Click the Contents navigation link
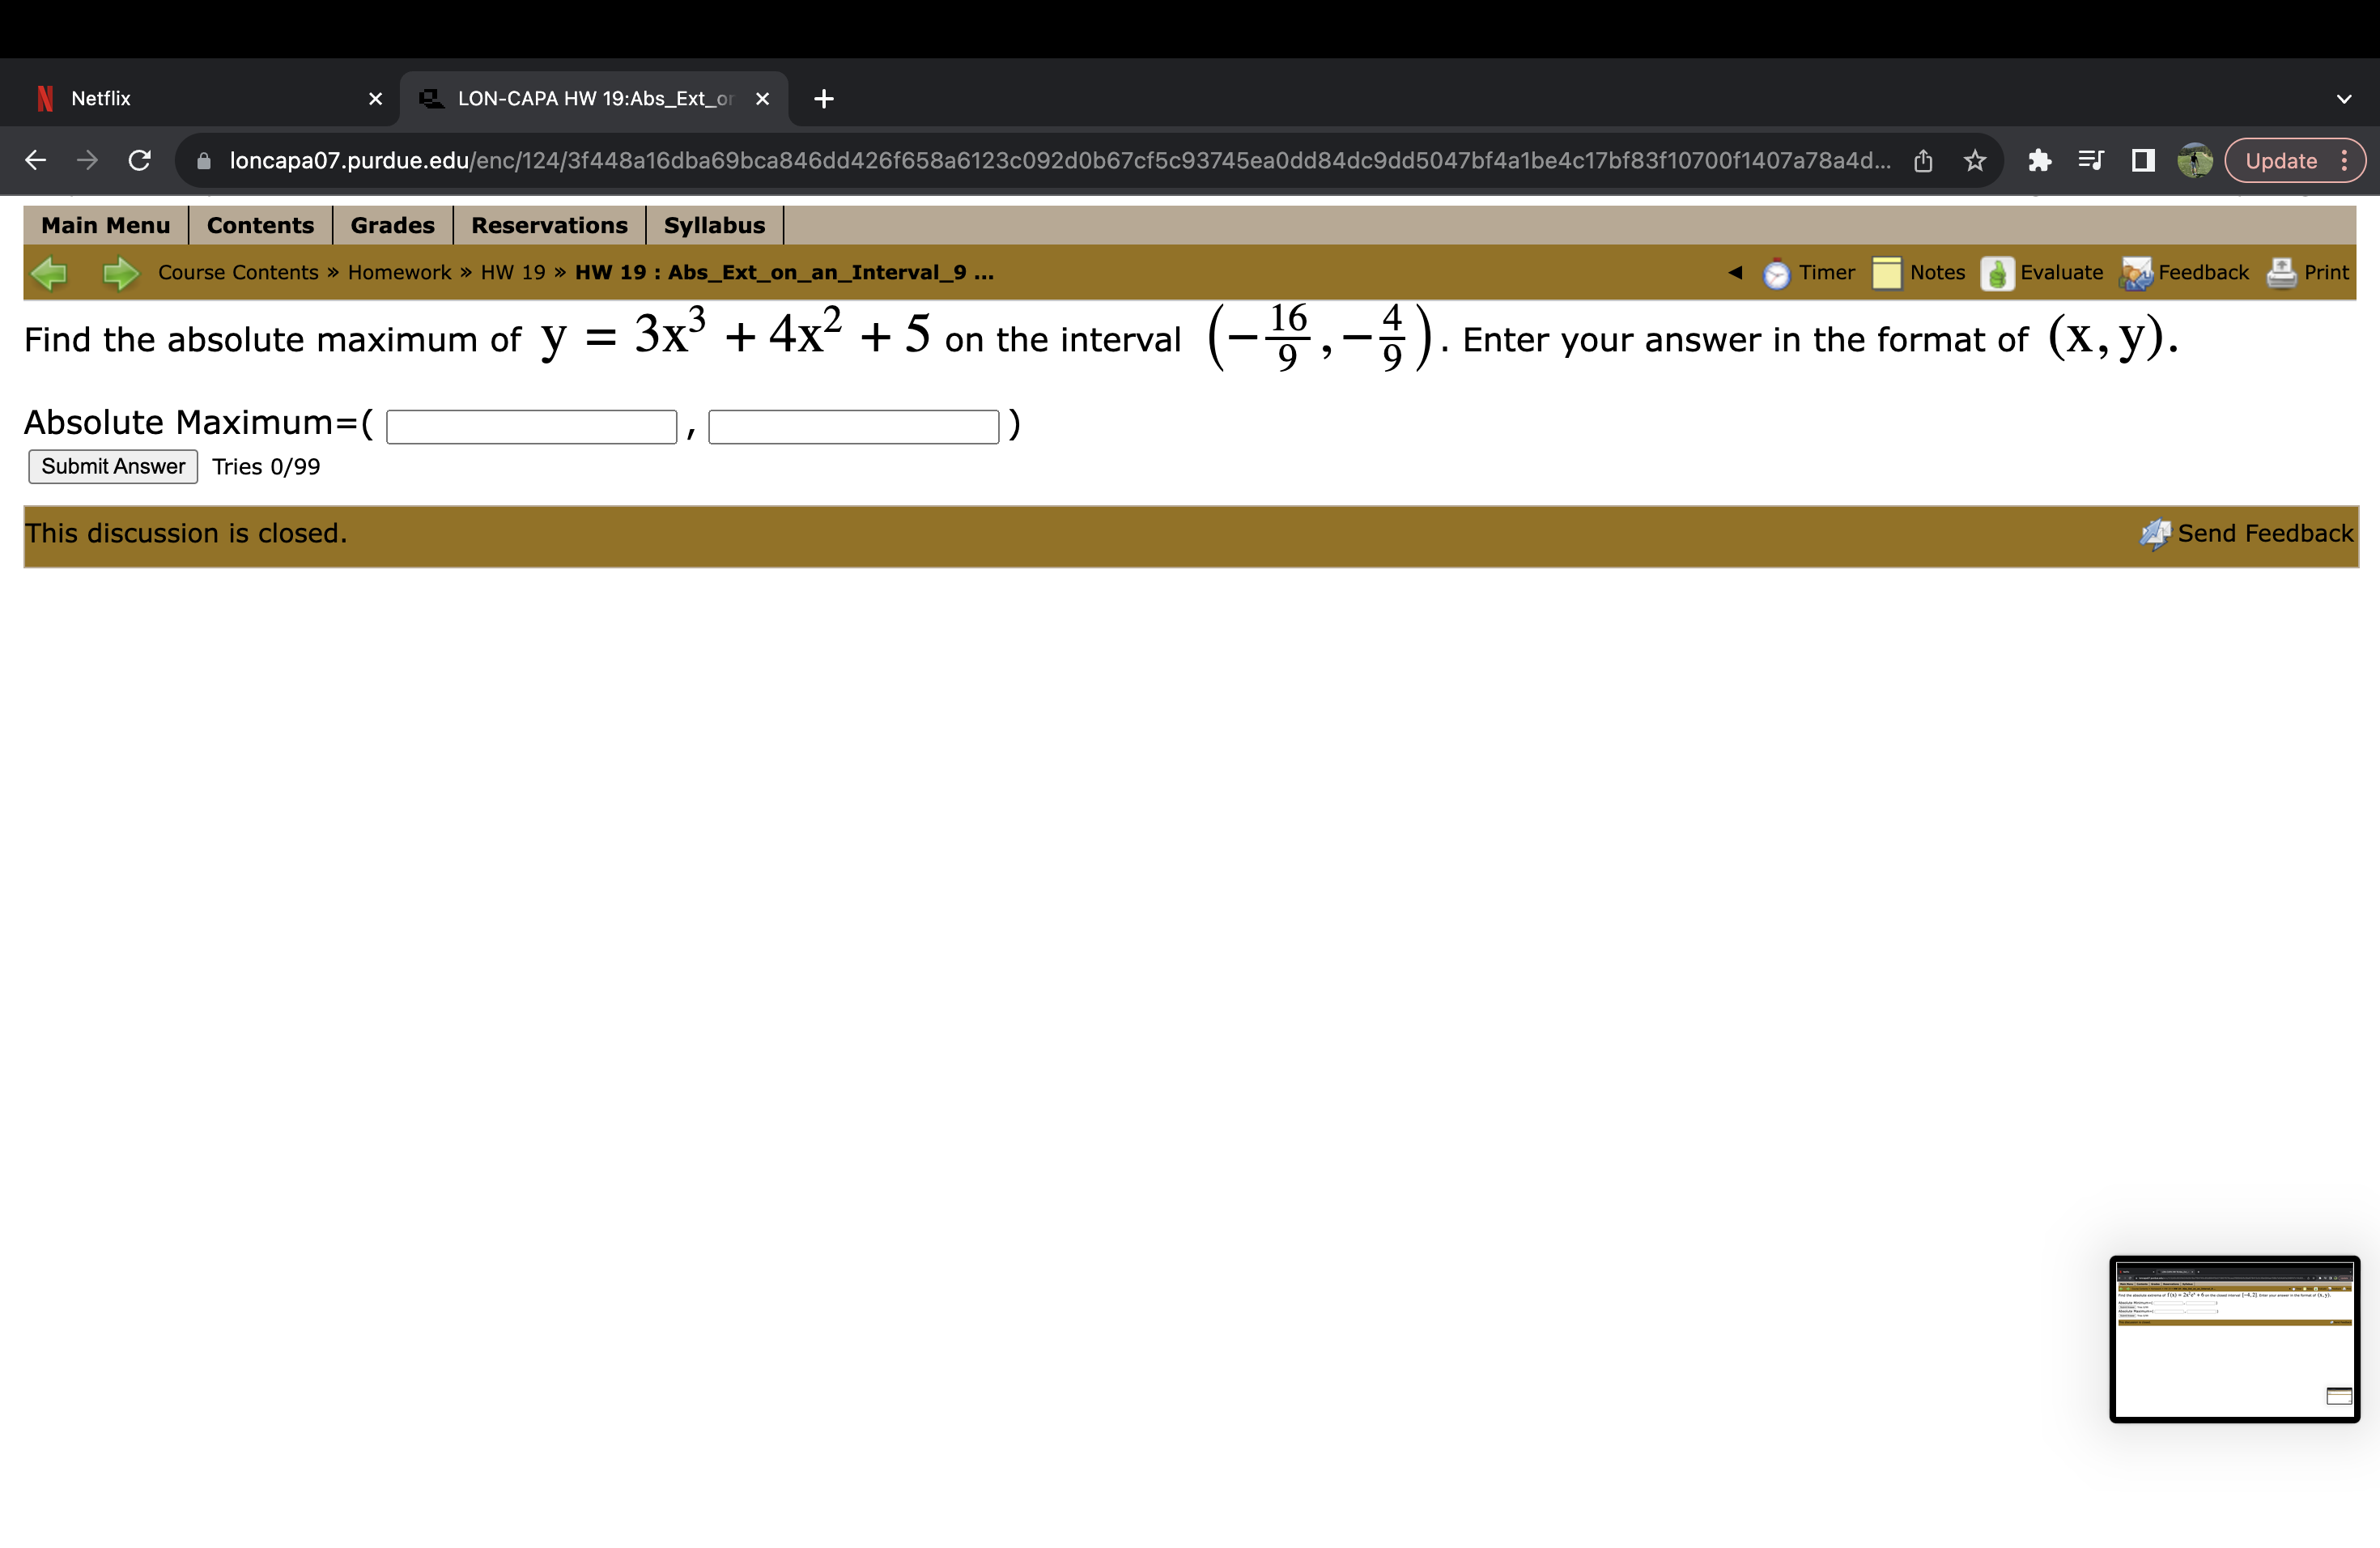The image size is (2380, 1548). tap(255, 224)
